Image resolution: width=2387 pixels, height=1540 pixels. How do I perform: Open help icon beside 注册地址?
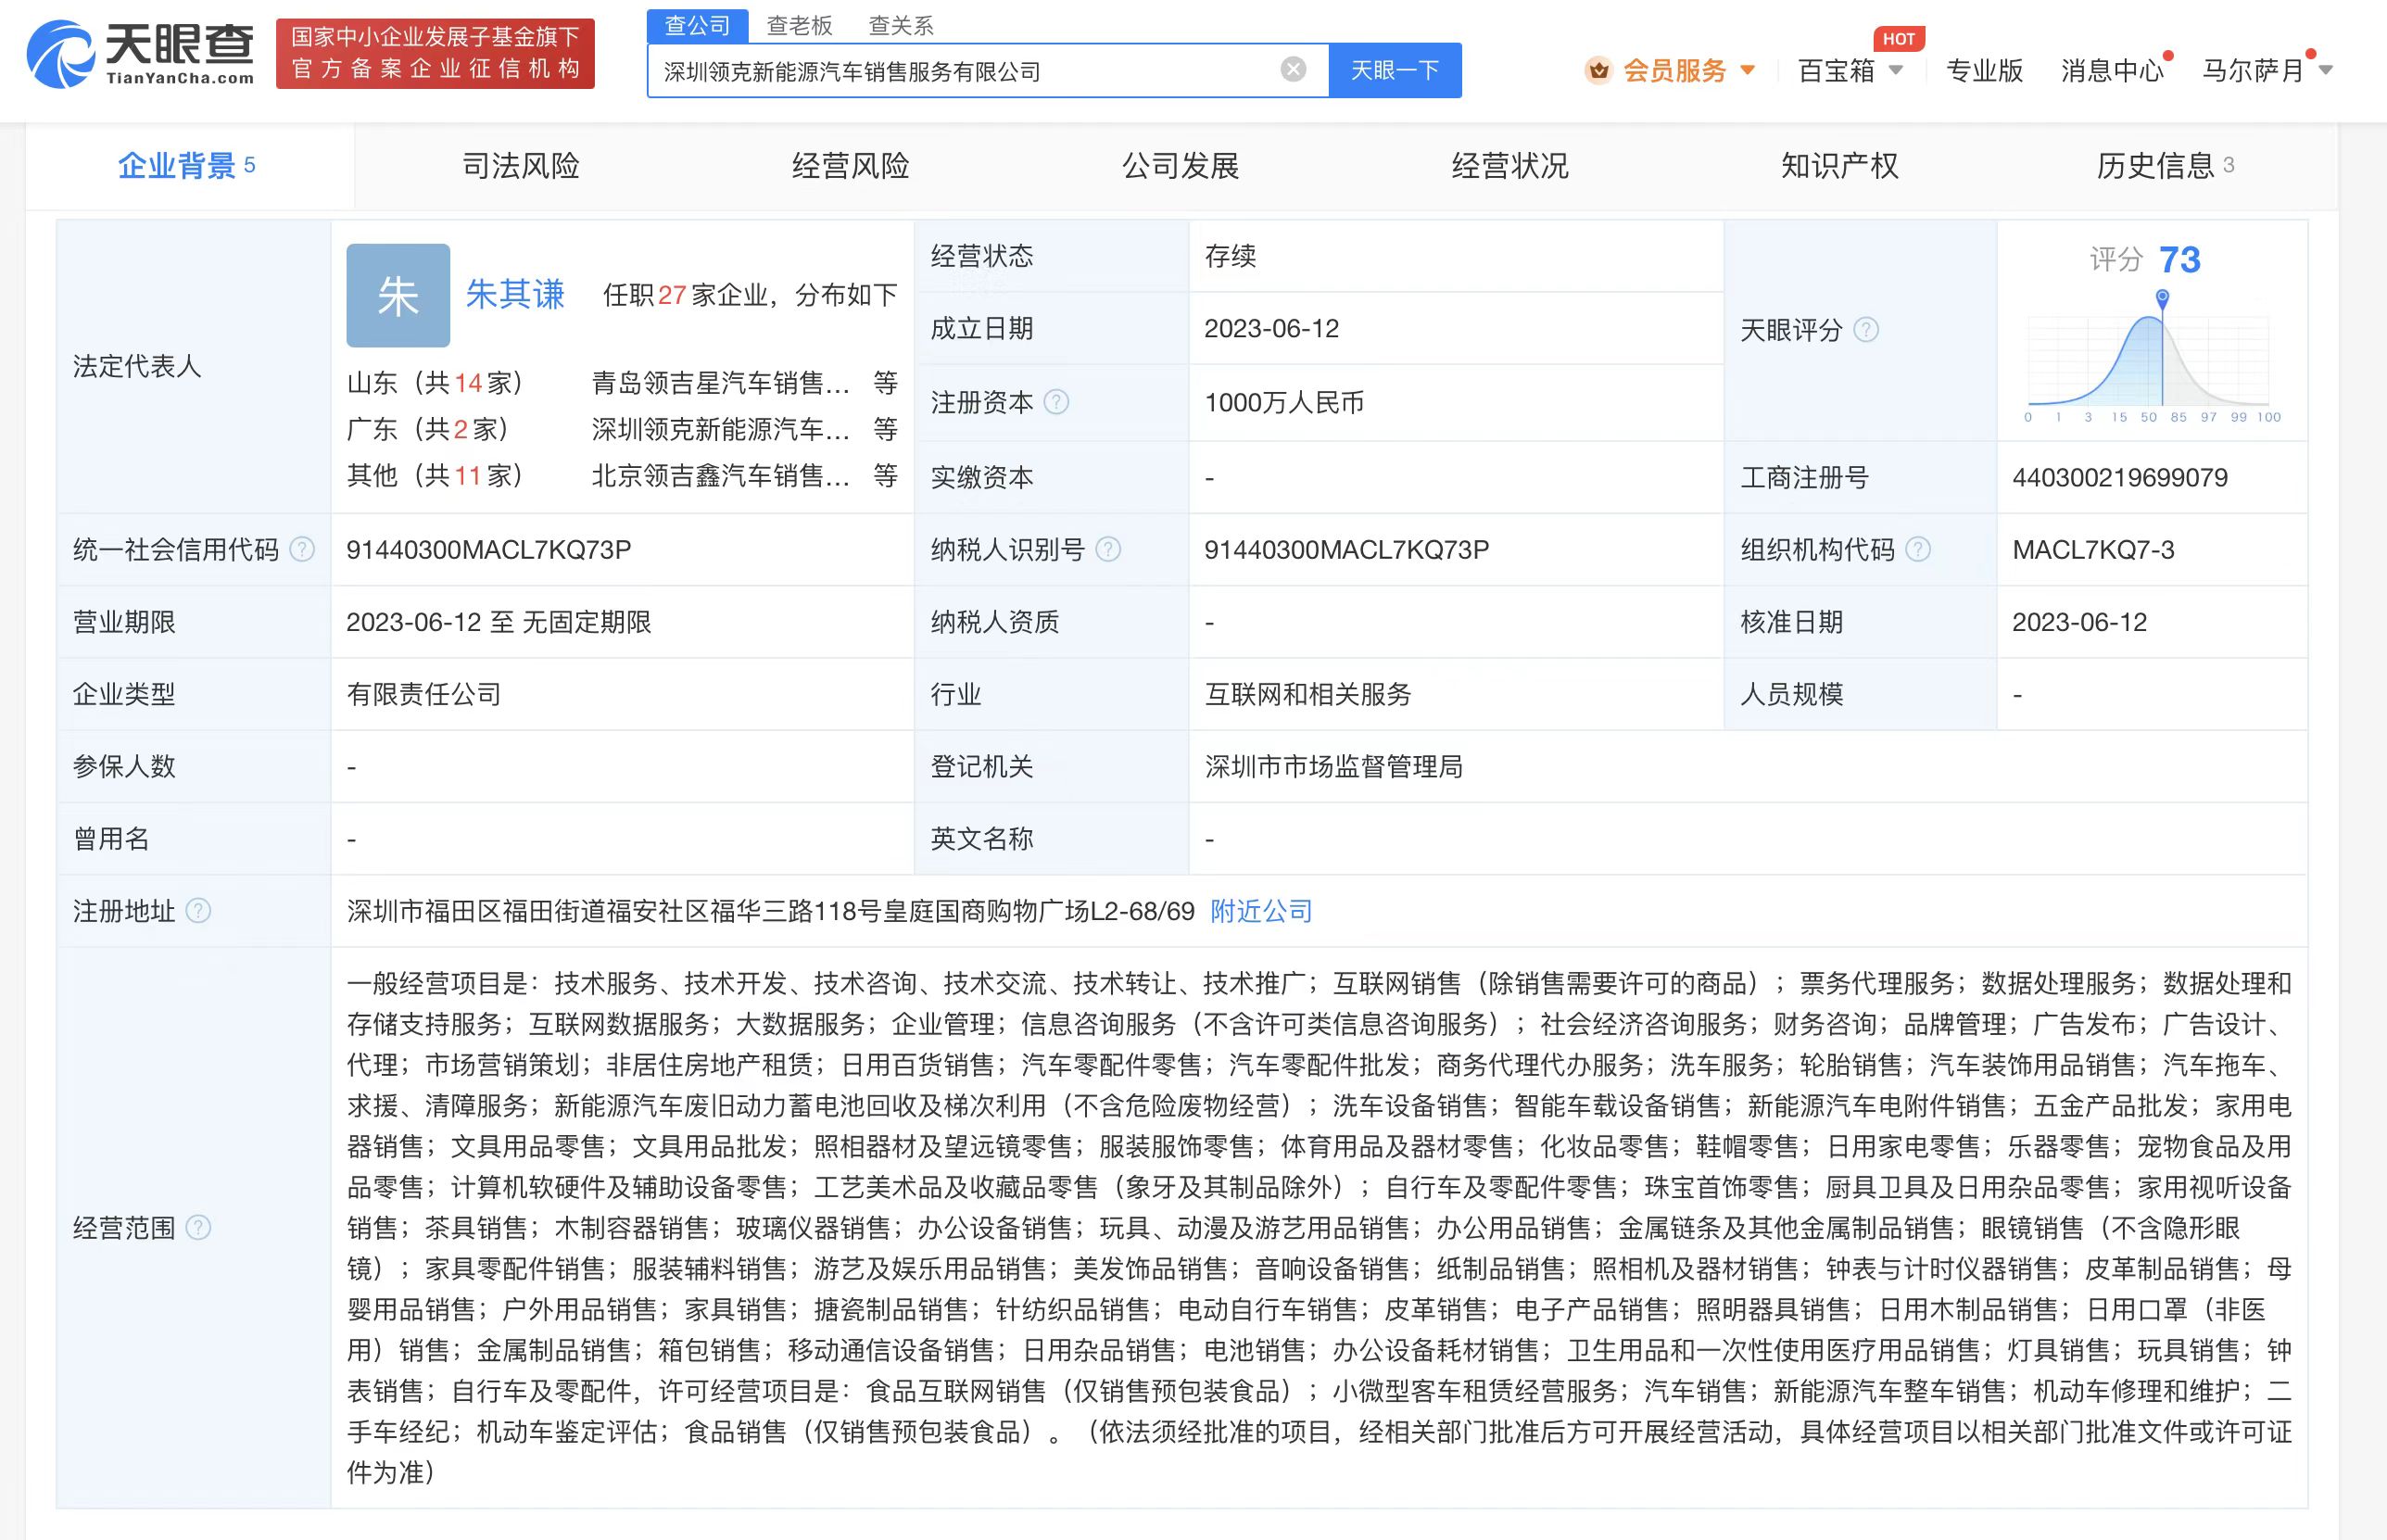click(x=198, y=911)
